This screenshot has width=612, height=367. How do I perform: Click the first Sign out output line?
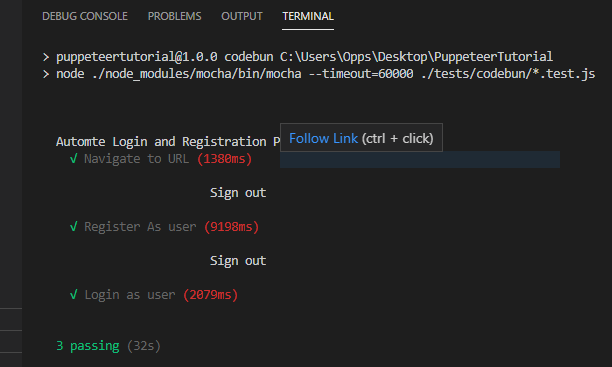point(238,193)
